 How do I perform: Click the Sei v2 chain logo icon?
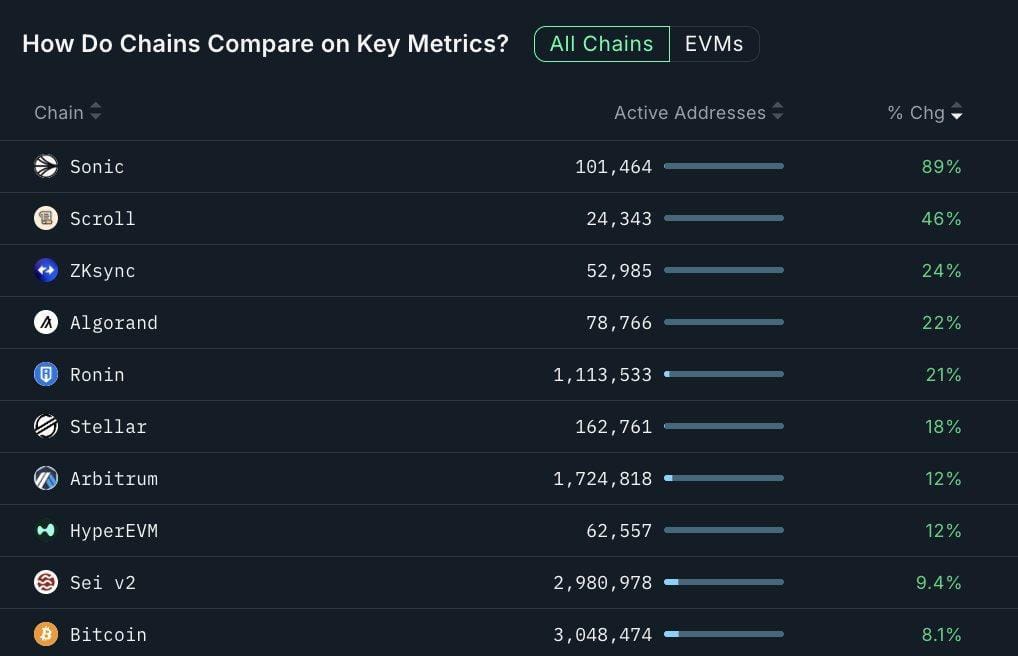pyautogui.click(x=46, y=583)
